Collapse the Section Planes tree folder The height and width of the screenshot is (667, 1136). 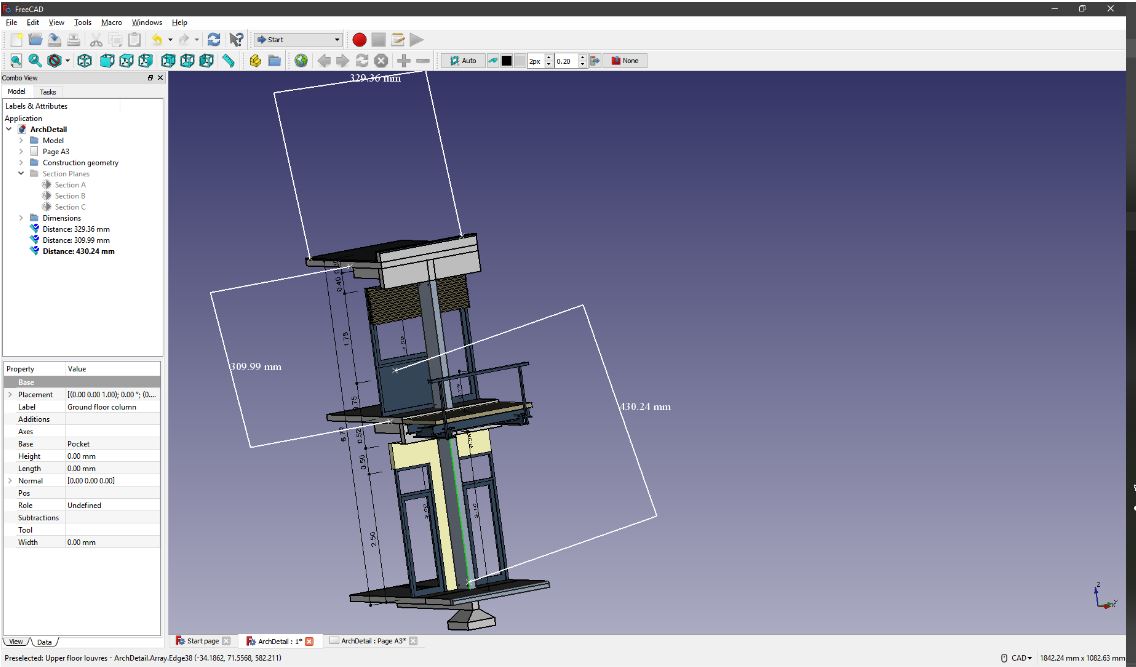21,174
